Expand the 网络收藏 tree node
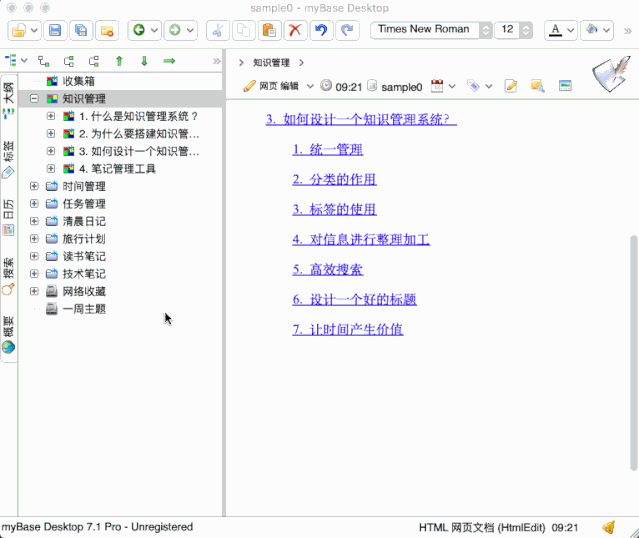 tap(34, 291)
